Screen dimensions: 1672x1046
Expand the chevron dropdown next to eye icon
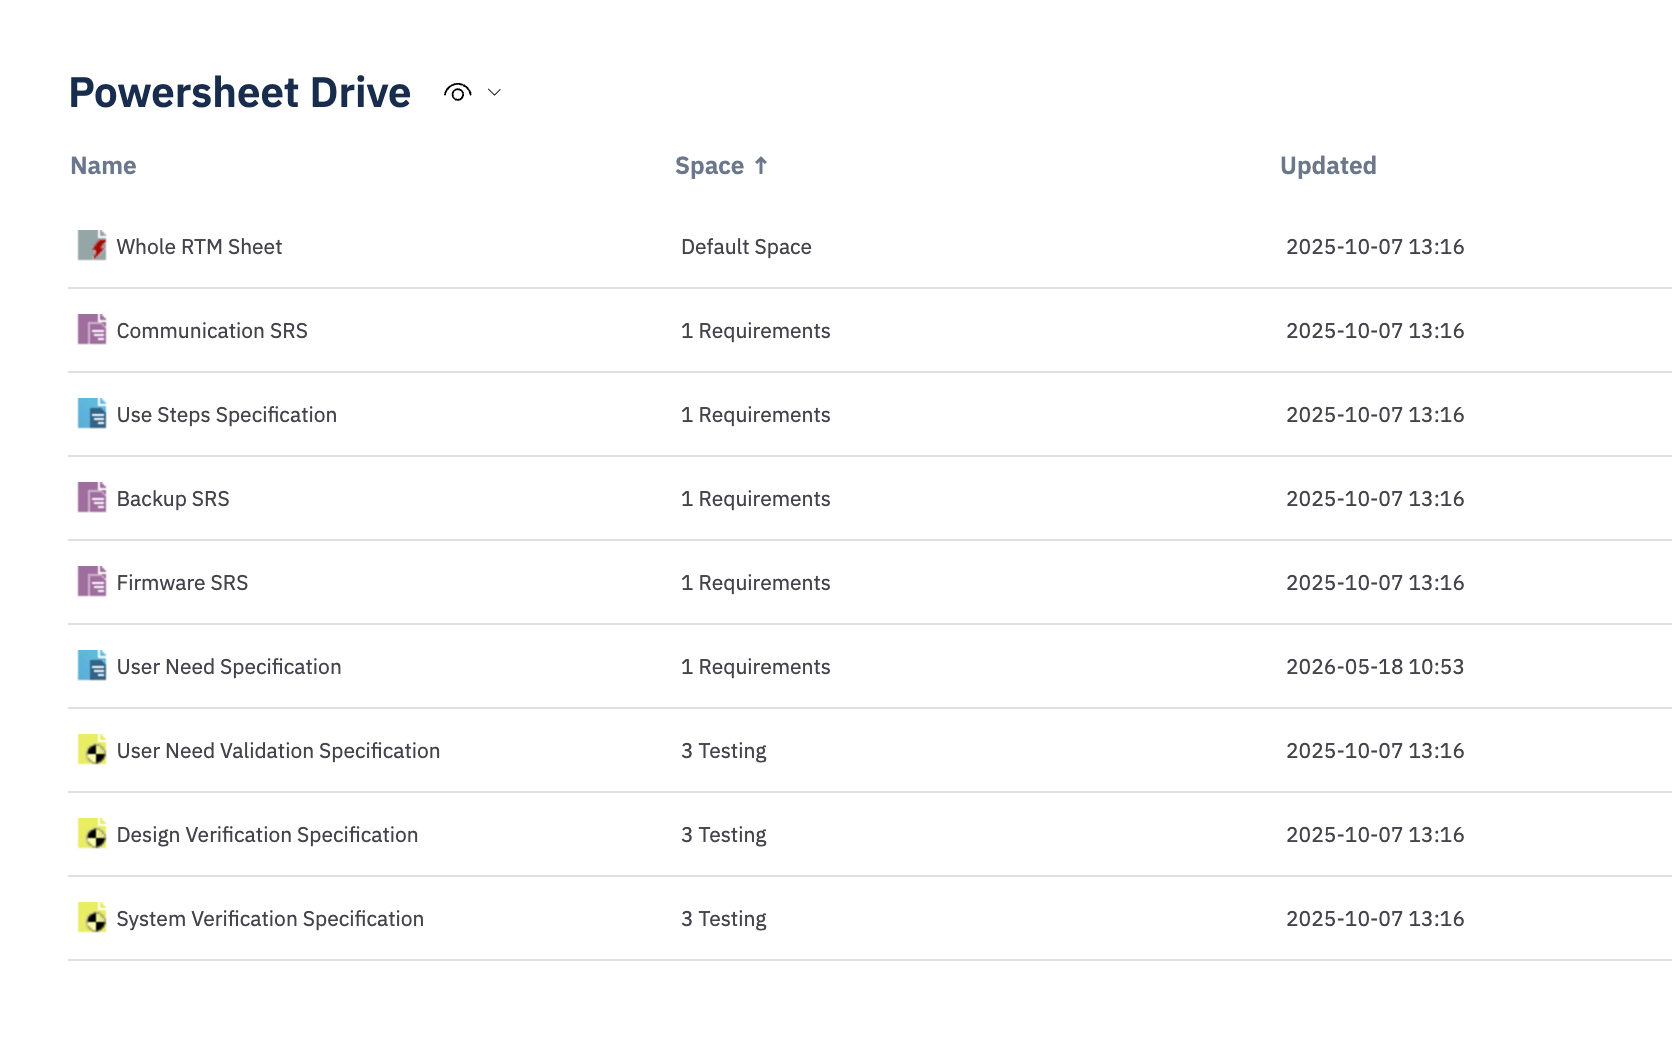point(494,92)
